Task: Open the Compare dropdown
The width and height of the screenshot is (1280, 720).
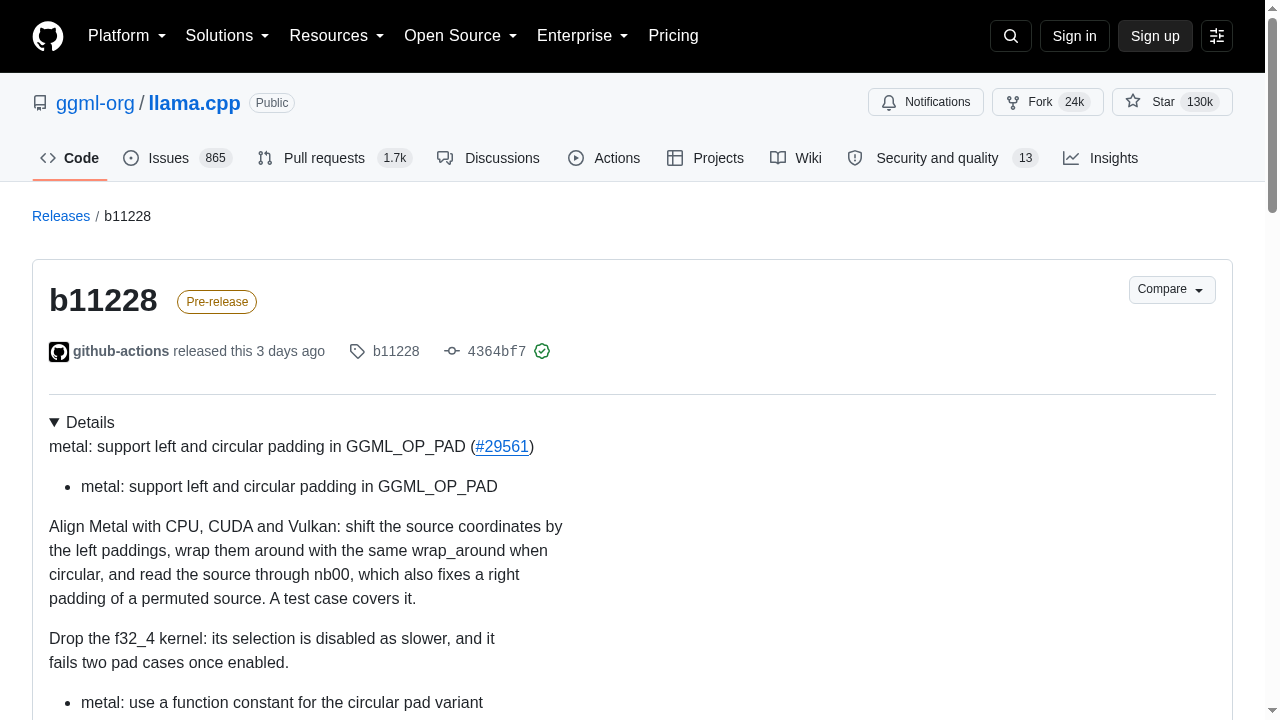Action: tap(1172, 290)
